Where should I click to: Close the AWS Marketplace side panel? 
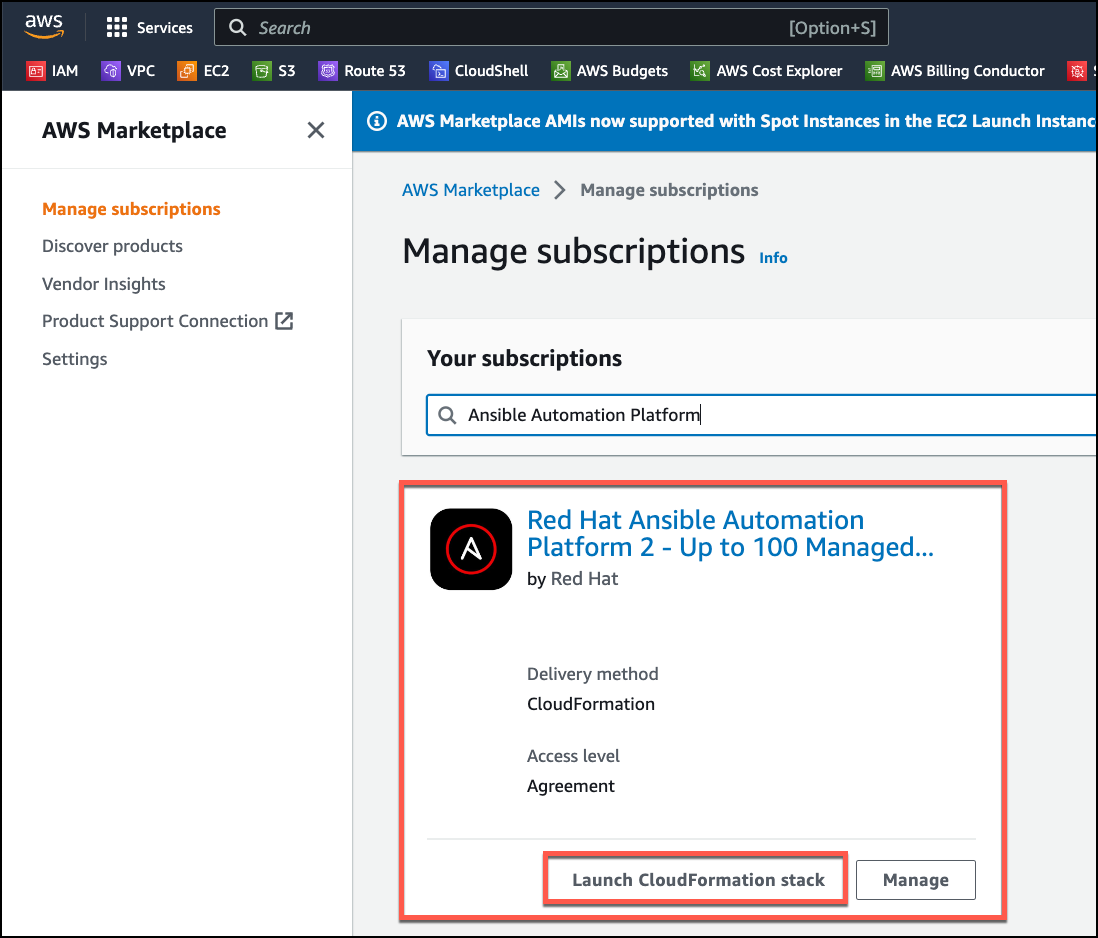[316, 130]
